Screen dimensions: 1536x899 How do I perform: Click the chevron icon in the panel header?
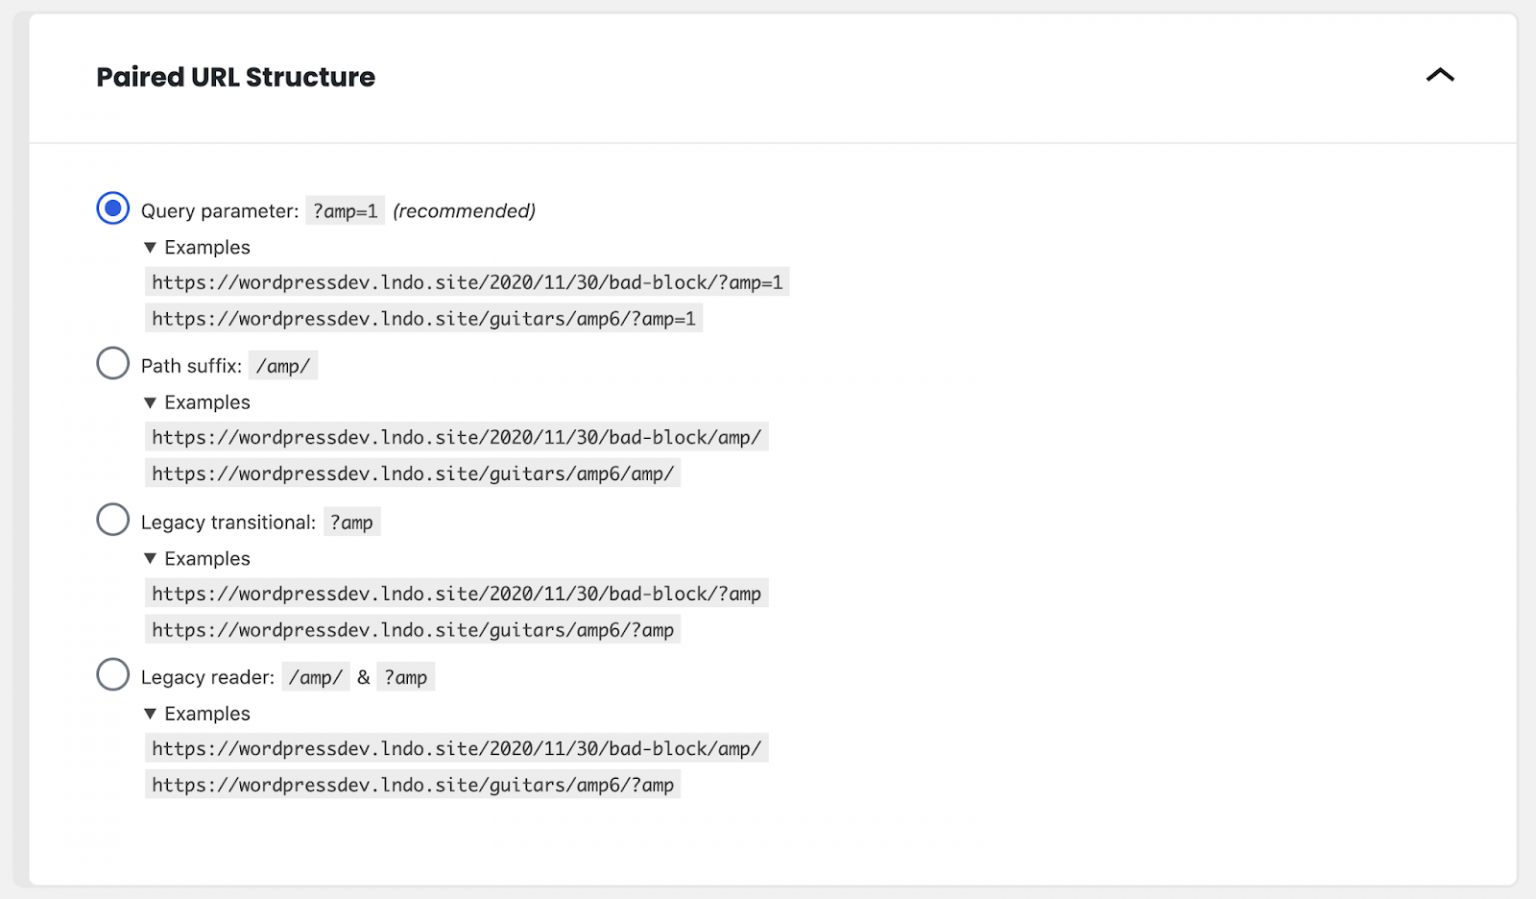tap(1440, 76)
